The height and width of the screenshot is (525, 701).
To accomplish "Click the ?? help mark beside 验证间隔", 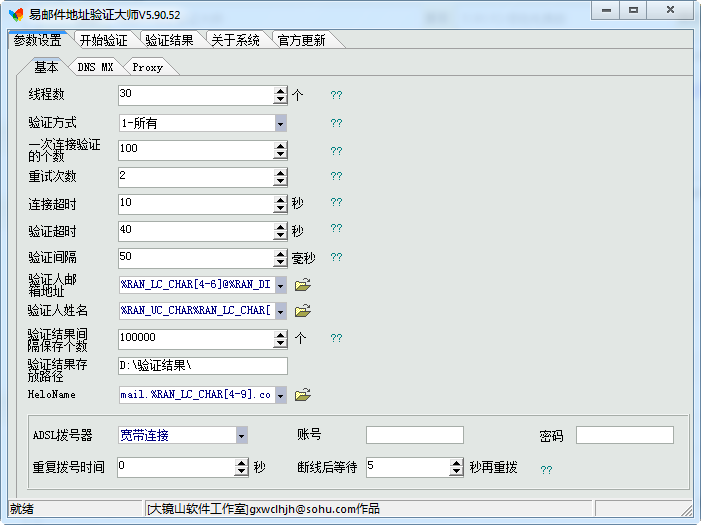I will (x=336, y=258).
